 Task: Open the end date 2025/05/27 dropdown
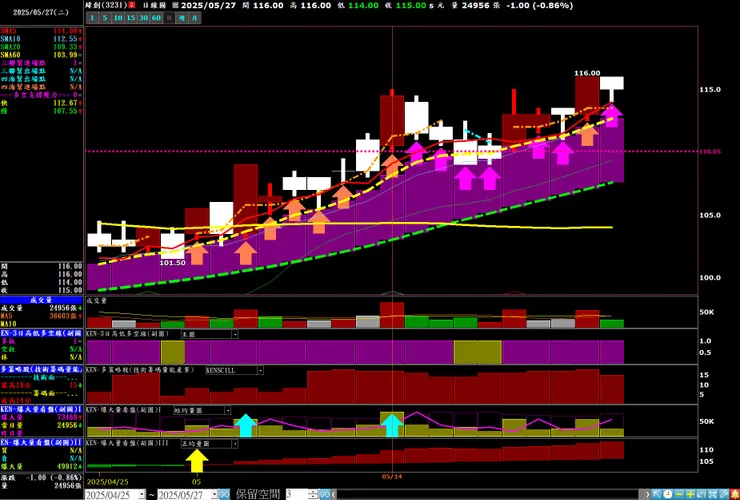(214, 494)
